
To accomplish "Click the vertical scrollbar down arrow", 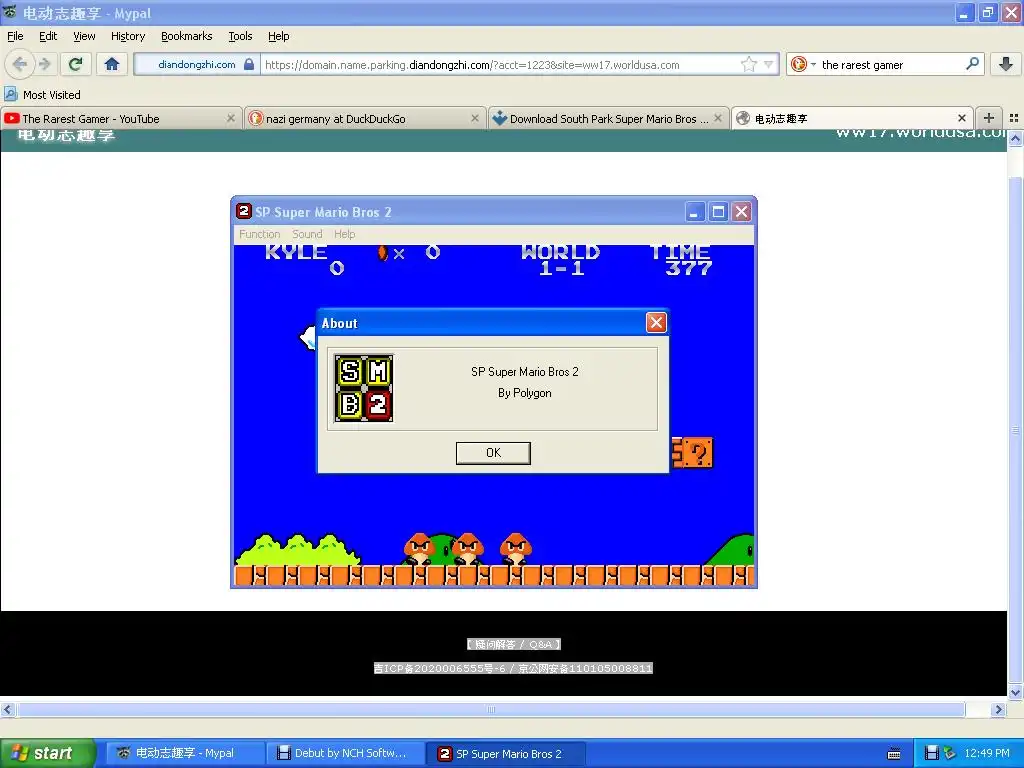I will [x=1015, y=693].
